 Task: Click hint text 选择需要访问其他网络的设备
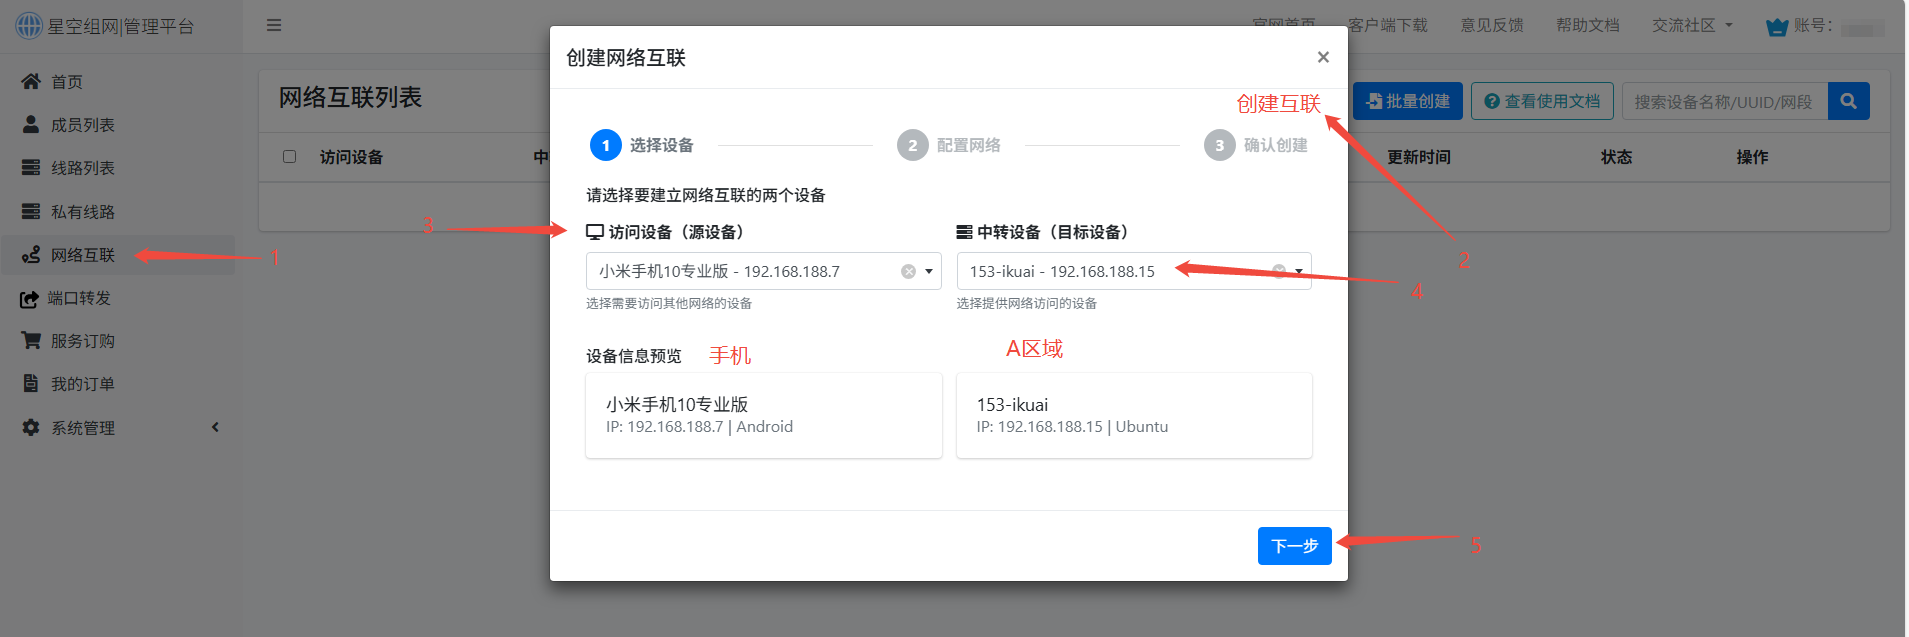coord(669,303)
